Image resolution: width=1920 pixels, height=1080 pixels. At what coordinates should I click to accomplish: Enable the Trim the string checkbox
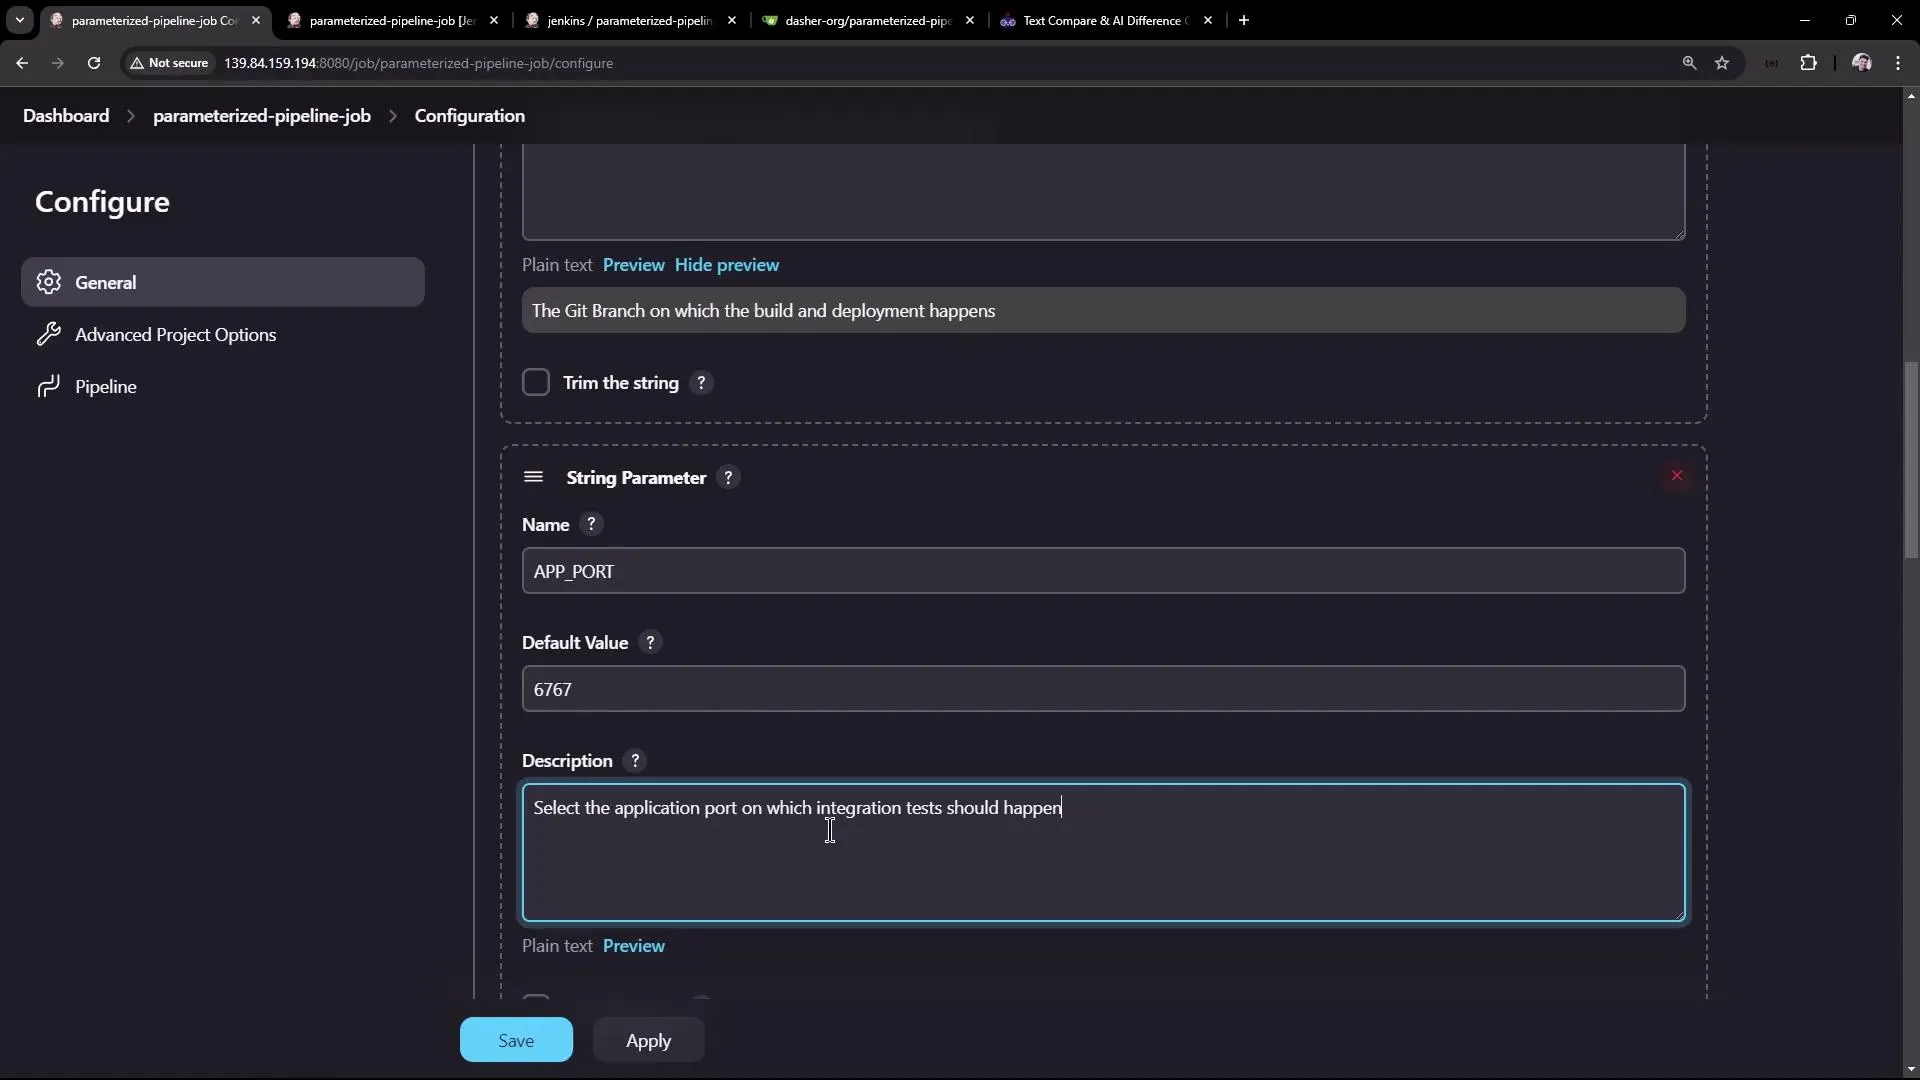pos(537,382)
